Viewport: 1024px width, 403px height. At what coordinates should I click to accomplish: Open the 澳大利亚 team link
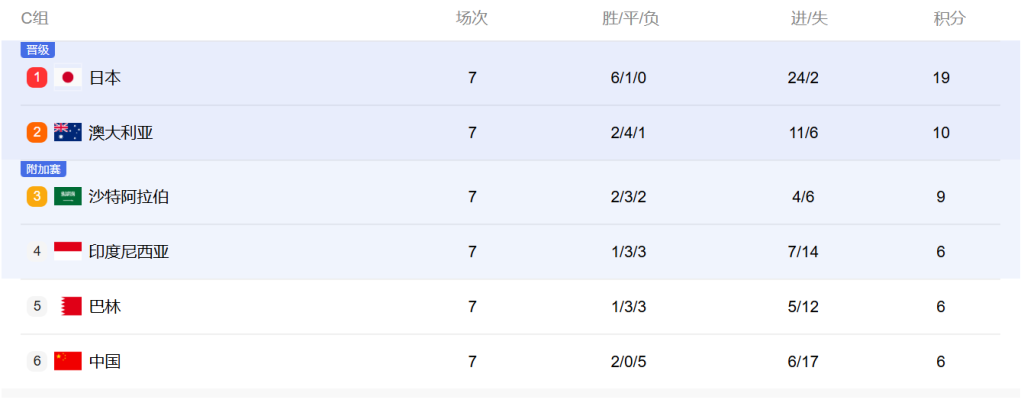tap(121, 133)
